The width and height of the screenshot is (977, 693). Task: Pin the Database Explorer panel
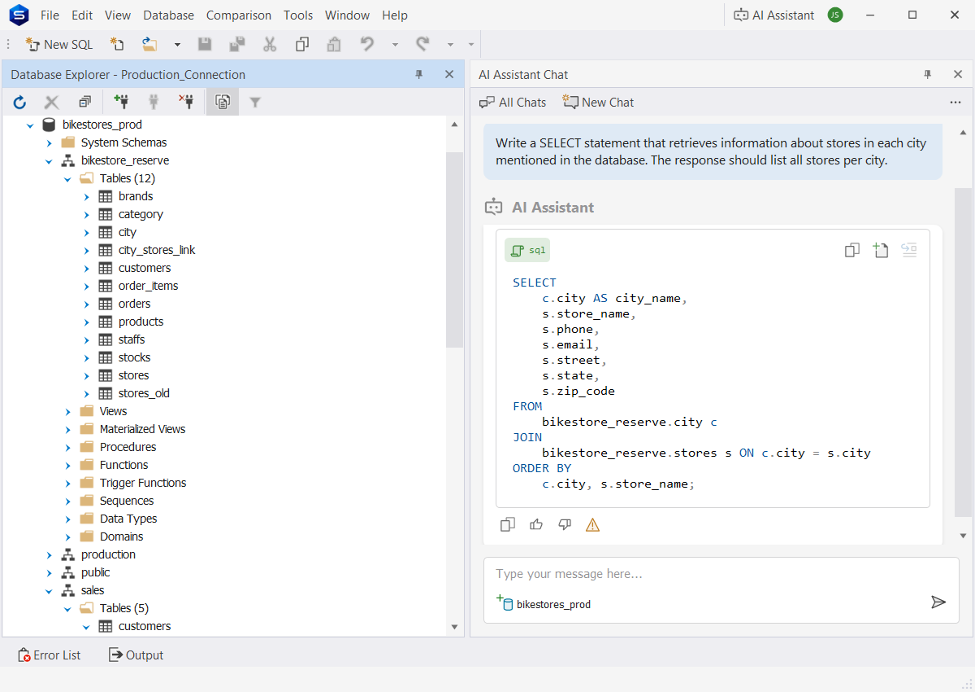(418, 73)
